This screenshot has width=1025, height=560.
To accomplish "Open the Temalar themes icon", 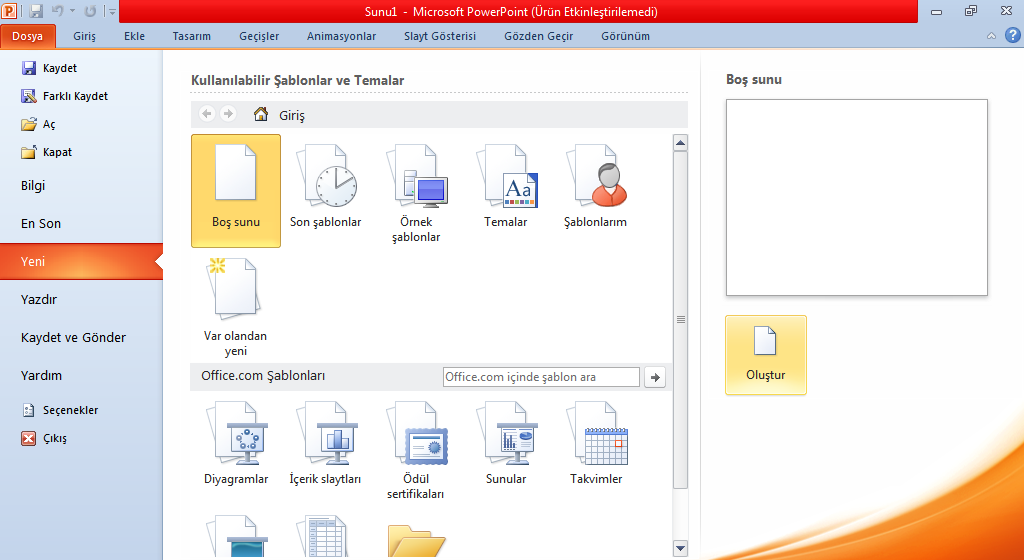I will (x=506, y=188).
